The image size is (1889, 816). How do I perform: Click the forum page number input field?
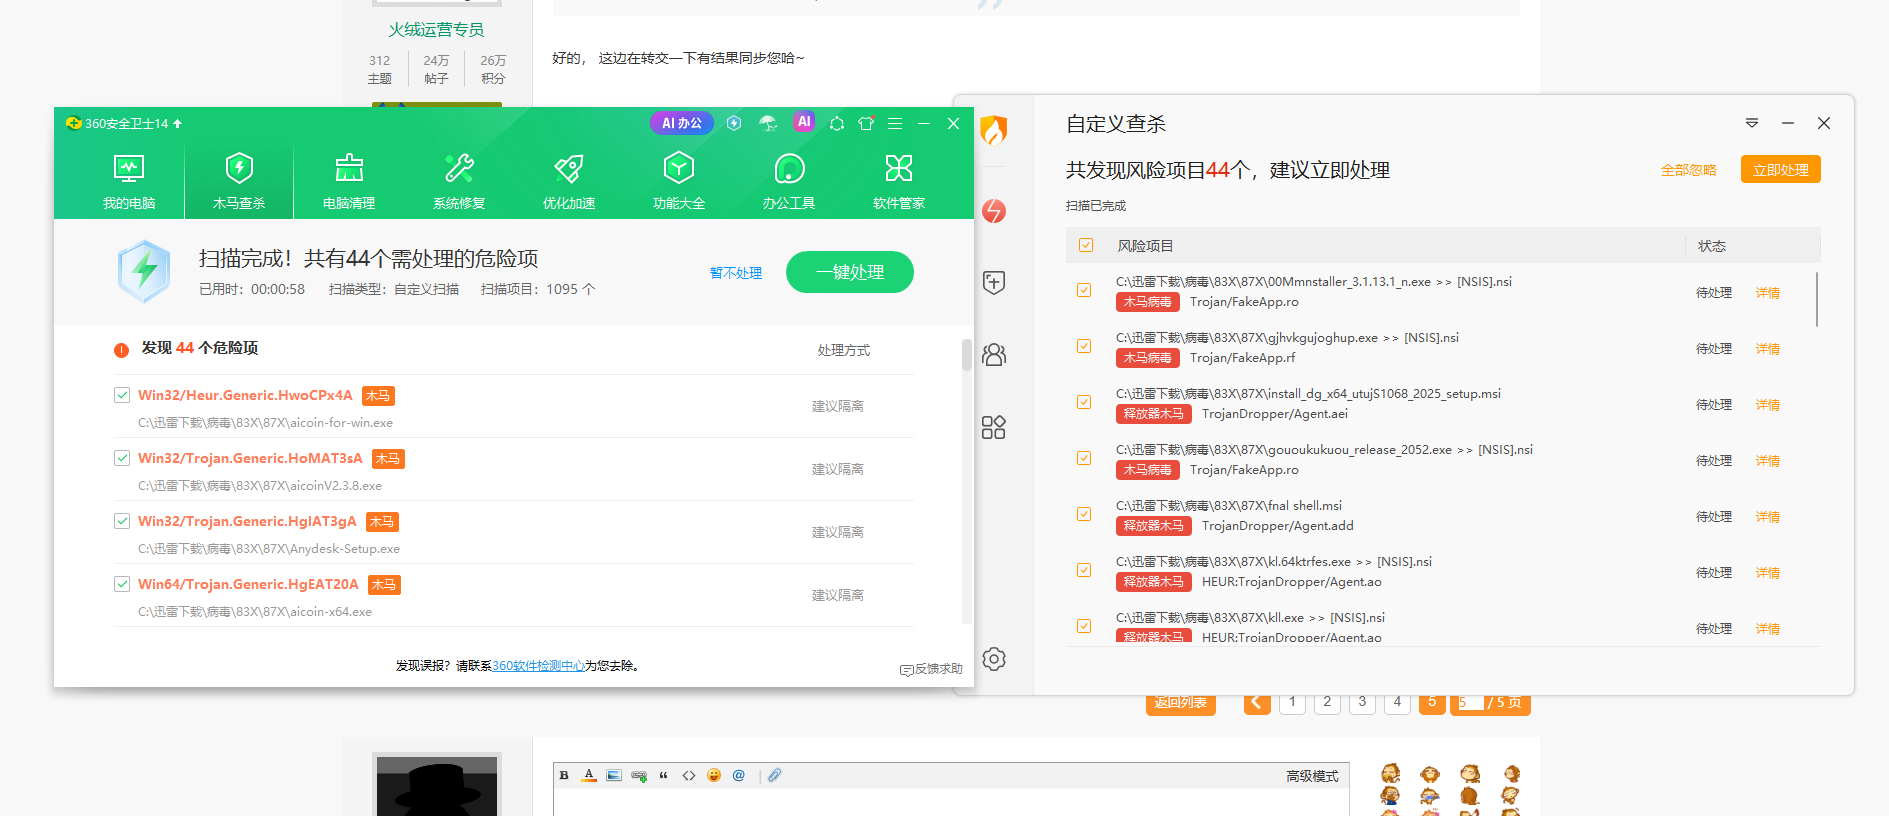coord(1471,703)
